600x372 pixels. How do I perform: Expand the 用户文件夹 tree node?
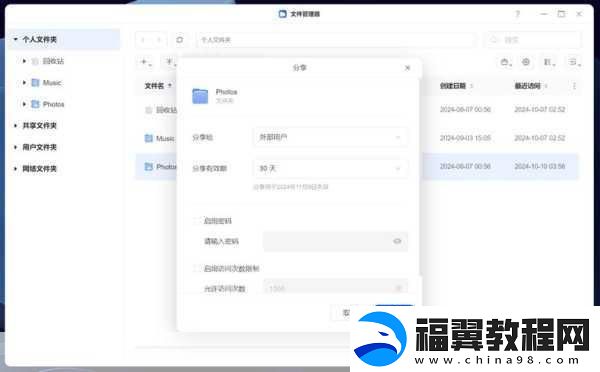tap(15, 147)
